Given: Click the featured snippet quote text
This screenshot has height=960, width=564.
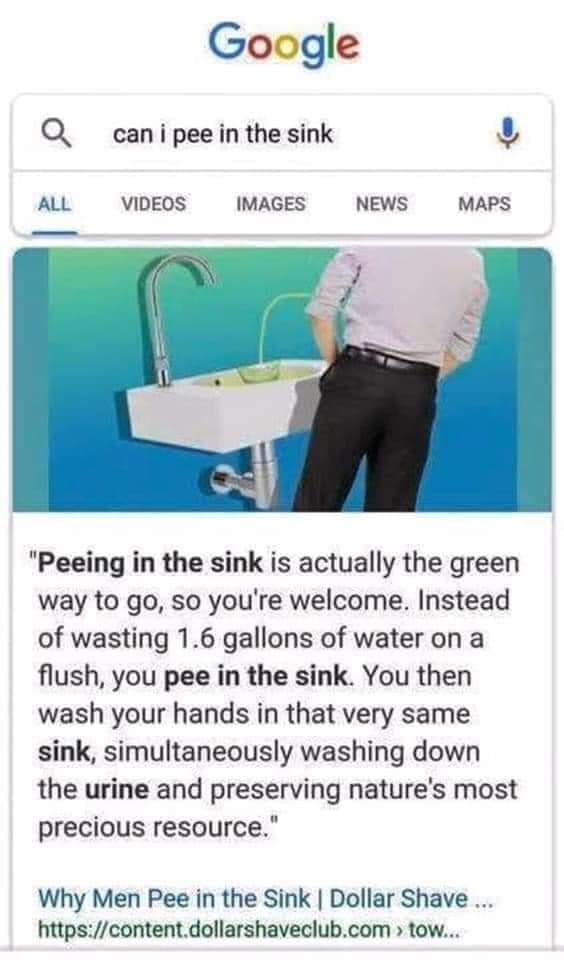Looking at the screenshot, I should [x=279, y=695].
